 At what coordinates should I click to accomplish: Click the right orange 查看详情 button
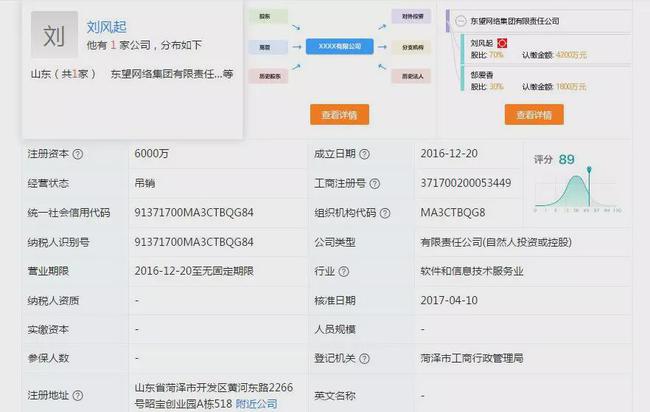(x=532, y=114)
